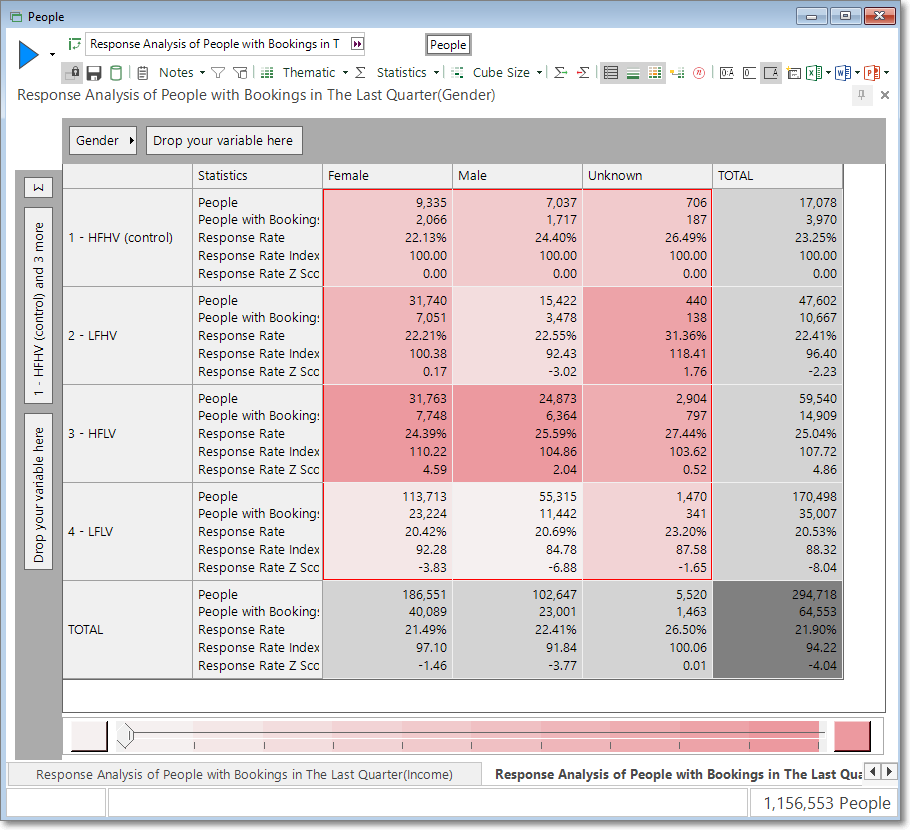Click the thematic shading slider handle
This screenshot has height=830, width=910.
126,736
